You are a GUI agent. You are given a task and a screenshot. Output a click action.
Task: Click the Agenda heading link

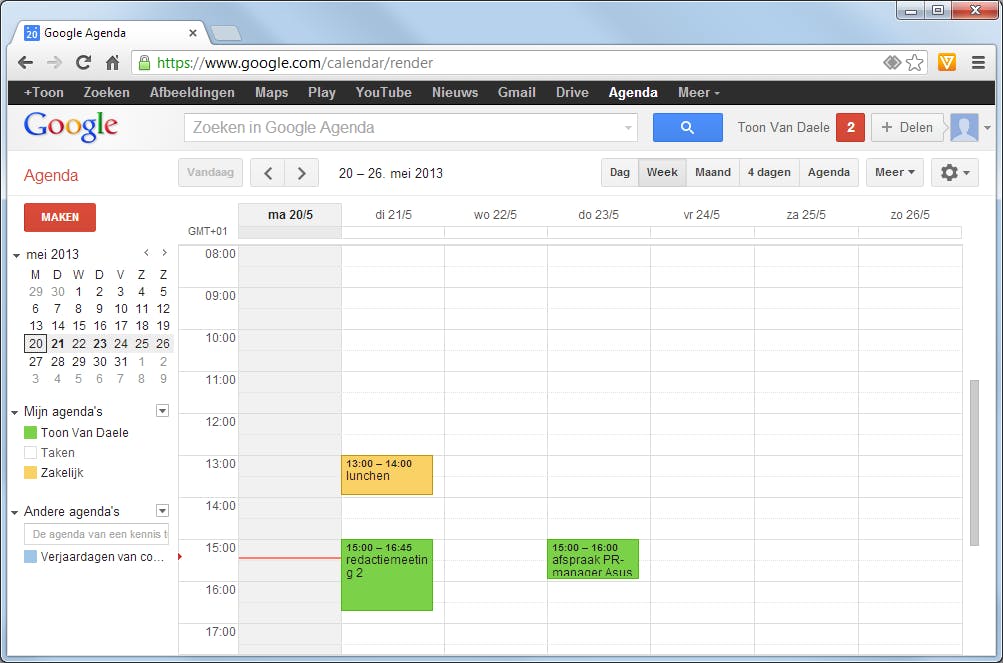[51, 175]
